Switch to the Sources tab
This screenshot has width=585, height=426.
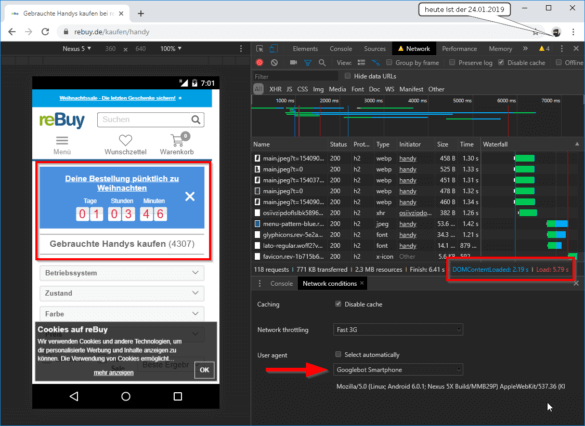[375, 48]
